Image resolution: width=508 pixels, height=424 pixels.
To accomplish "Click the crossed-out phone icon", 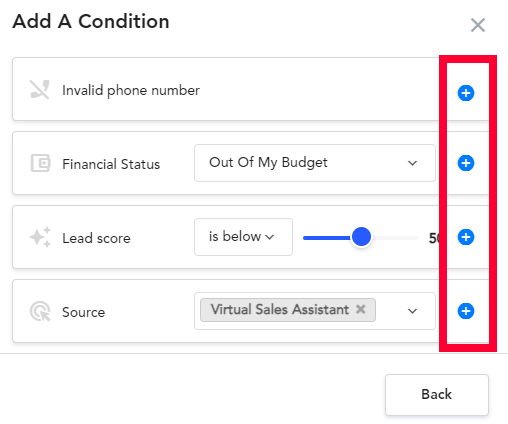I will (40, 89).
